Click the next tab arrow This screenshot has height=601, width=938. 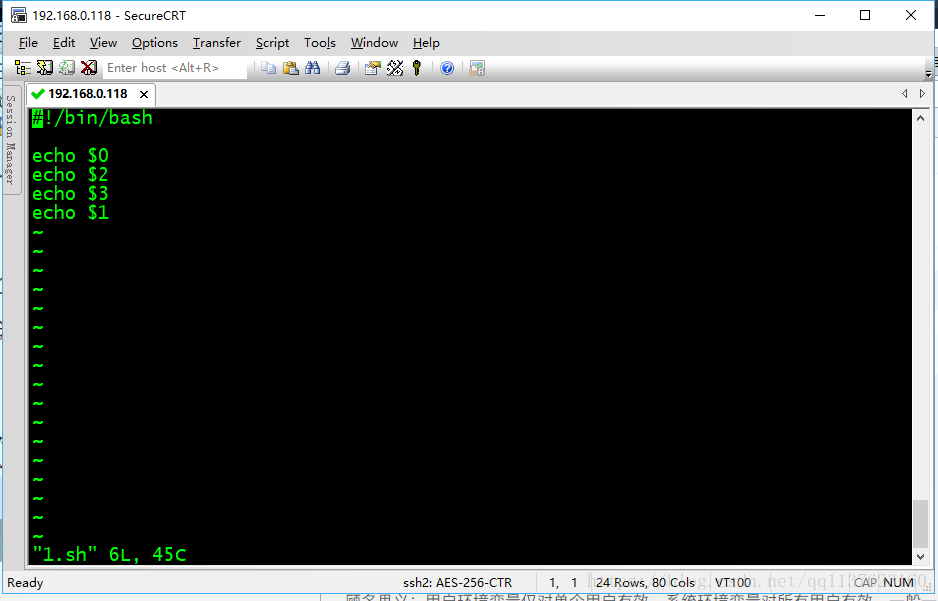pos(922,93)
